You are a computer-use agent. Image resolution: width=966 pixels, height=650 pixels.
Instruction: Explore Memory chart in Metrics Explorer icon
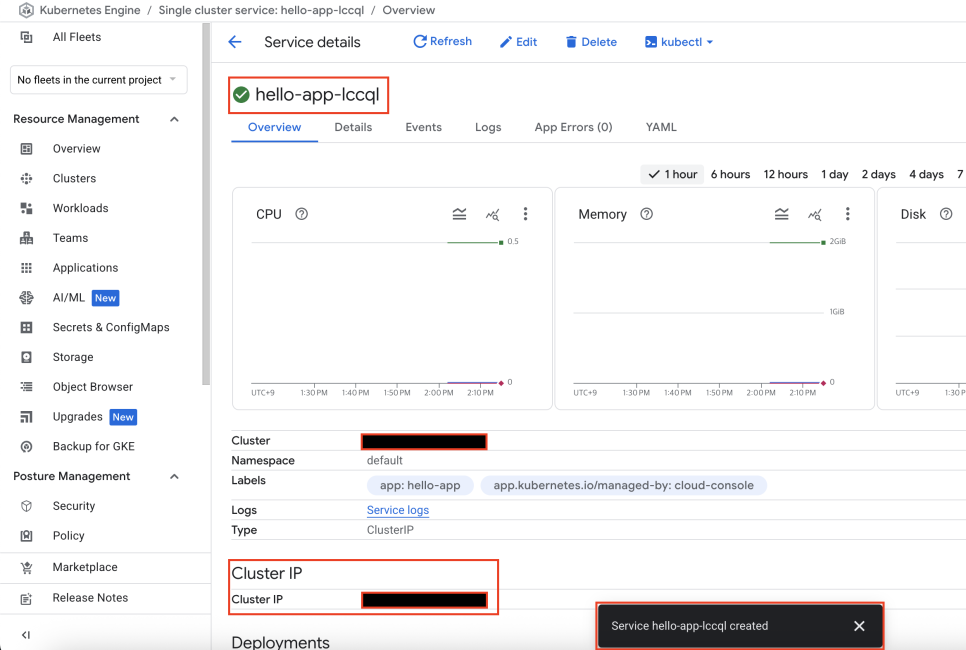click(814, 214)
